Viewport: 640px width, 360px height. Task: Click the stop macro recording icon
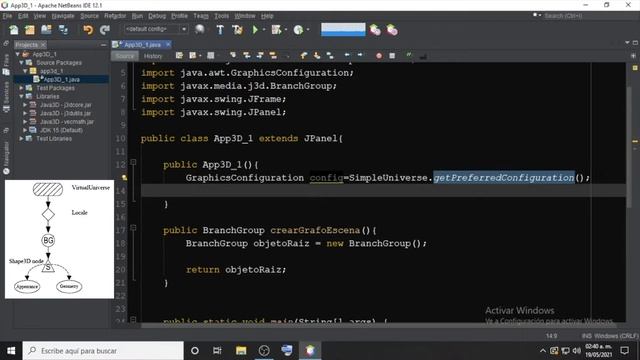[392, 56]
